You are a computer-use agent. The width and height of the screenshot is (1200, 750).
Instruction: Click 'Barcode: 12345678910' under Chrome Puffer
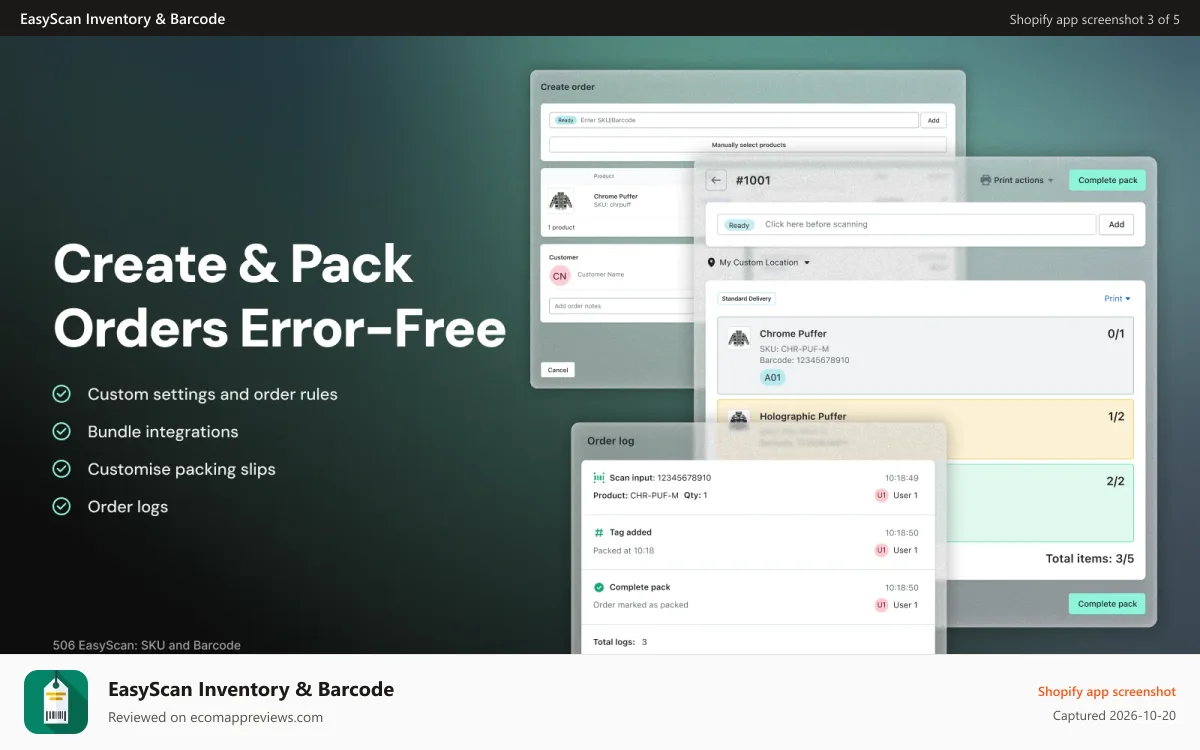pos(804,360)
